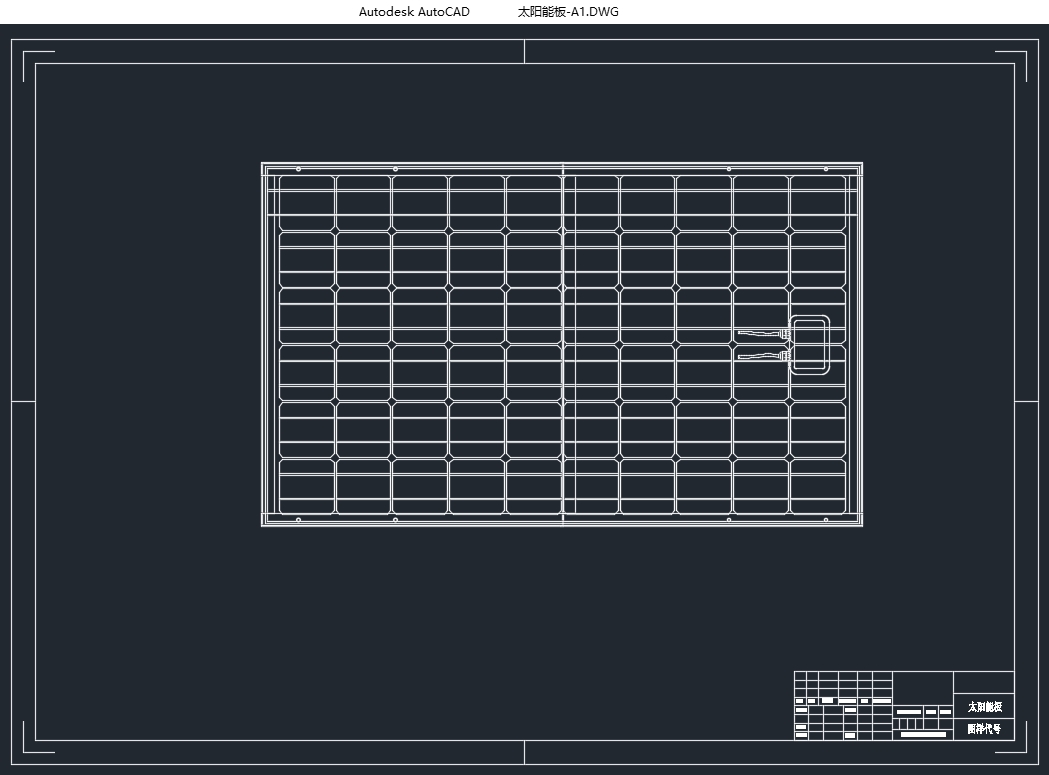
Task: Click the 图样代号 cell in title block
Action: 984,730
